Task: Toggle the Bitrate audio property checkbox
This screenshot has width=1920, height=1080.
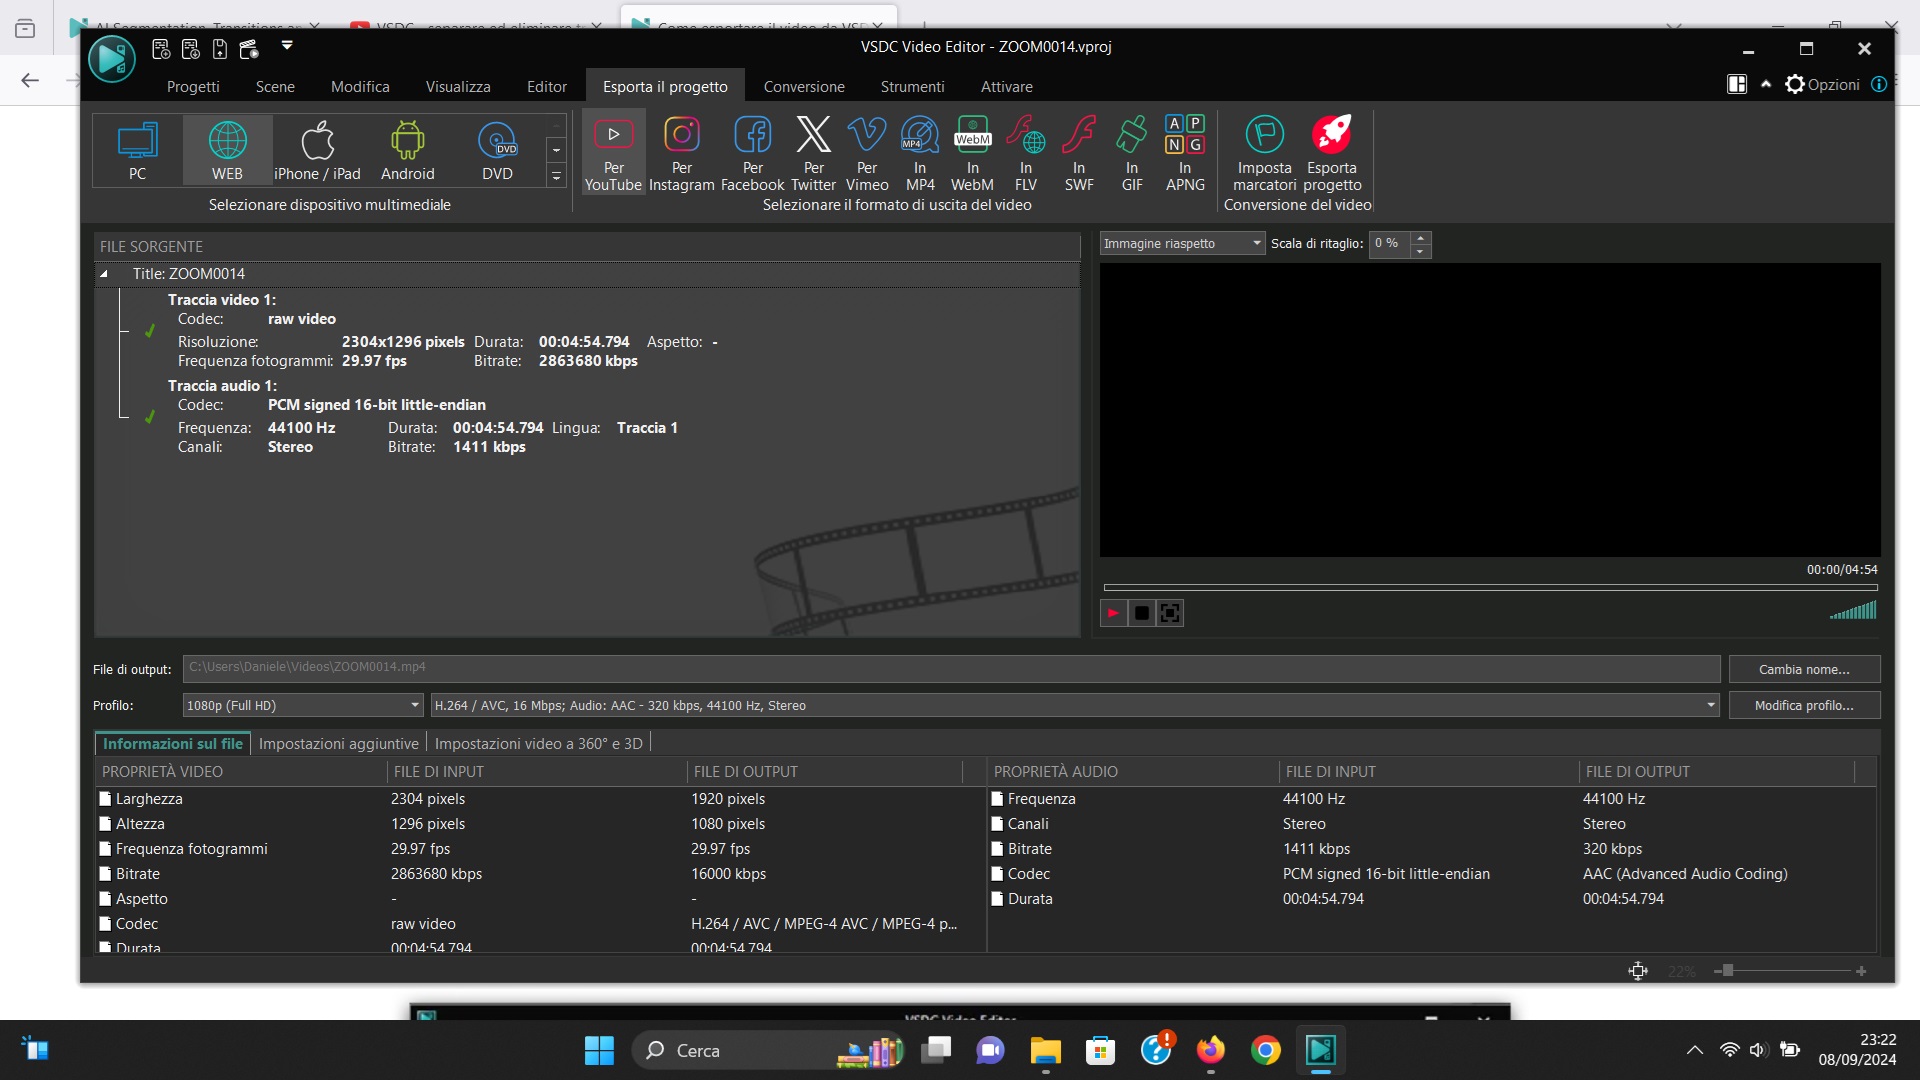Action: (997, 849)
